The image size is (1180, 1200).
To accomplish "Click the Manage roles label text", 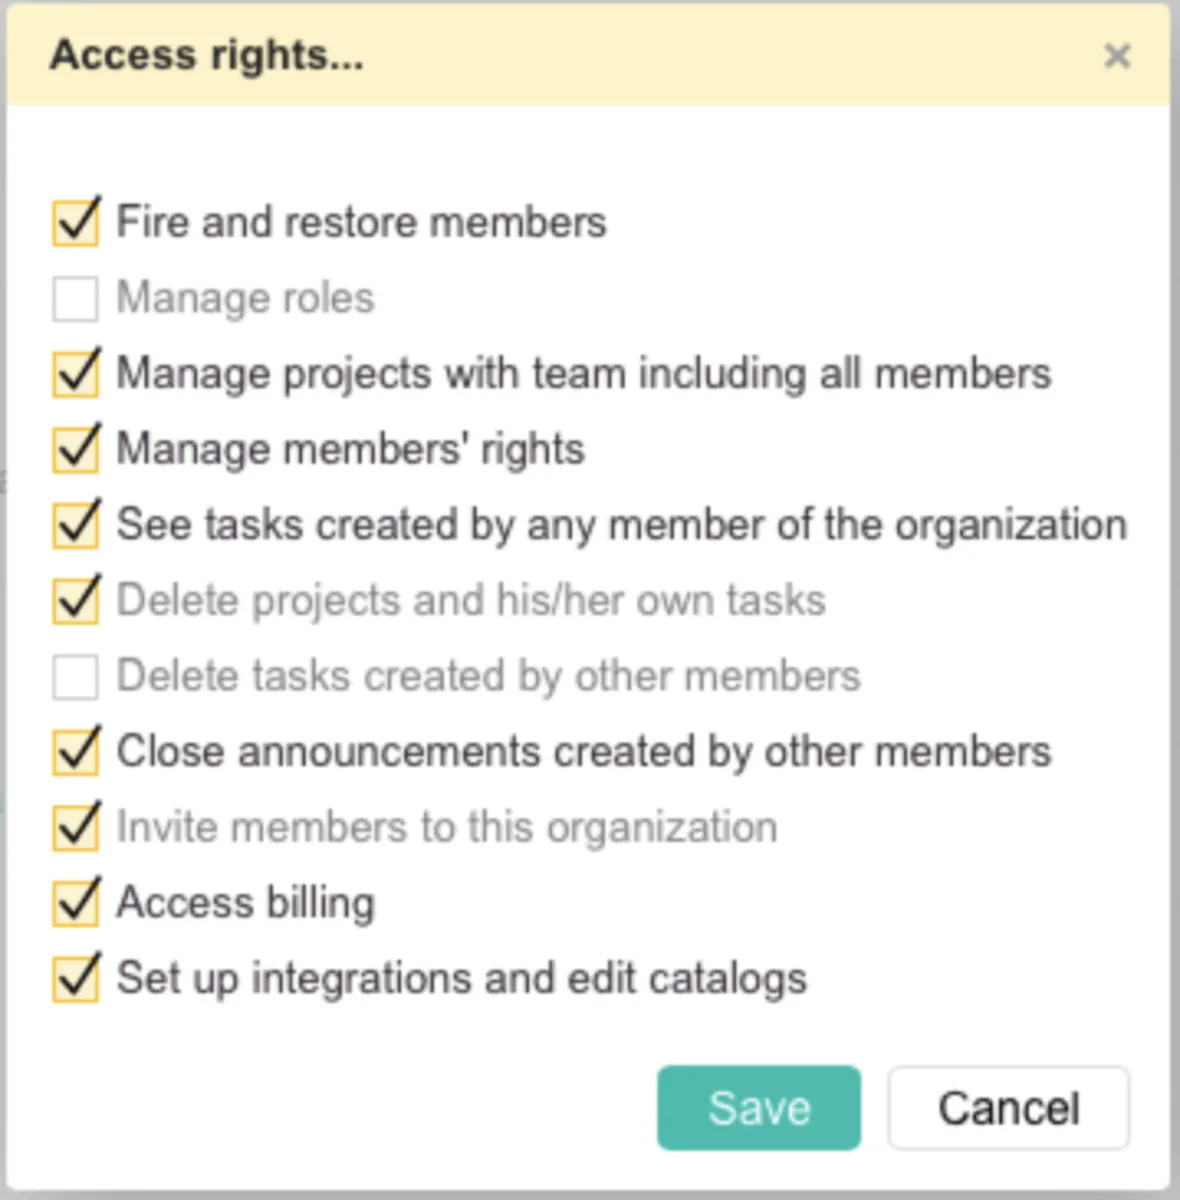I will tap(246, 298).
